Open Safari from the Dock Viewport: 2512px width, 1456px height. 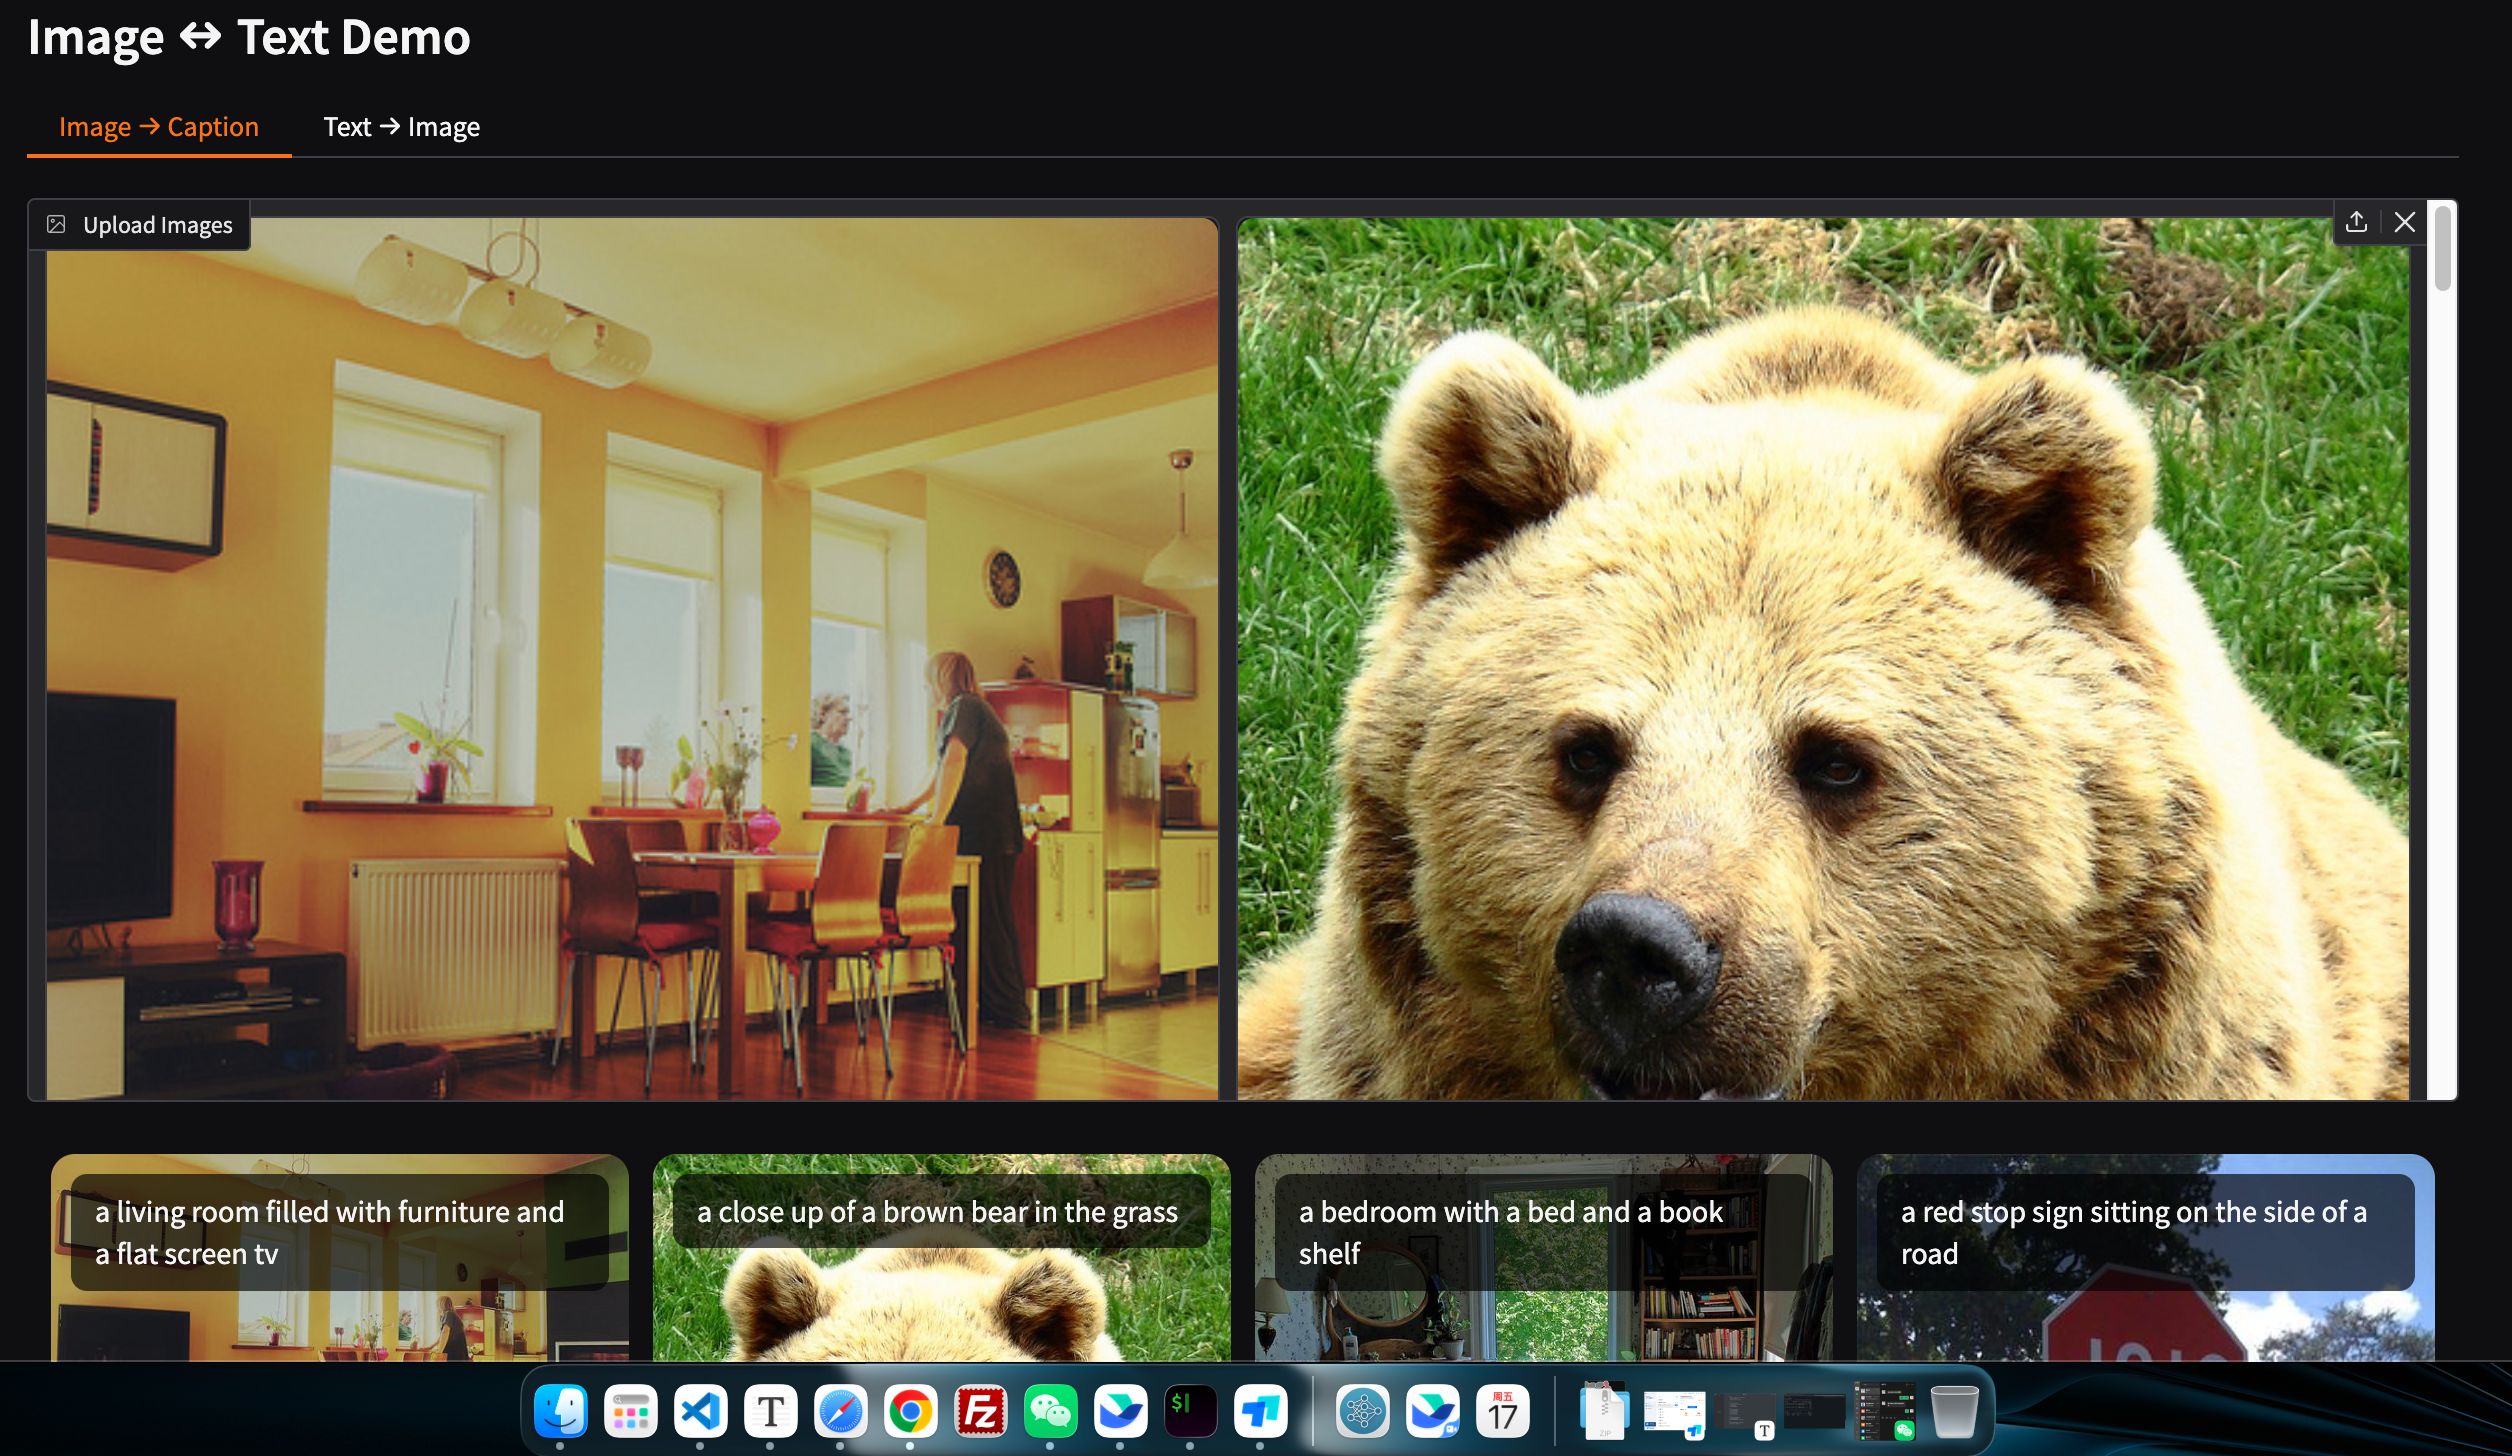click(840, 1411)
